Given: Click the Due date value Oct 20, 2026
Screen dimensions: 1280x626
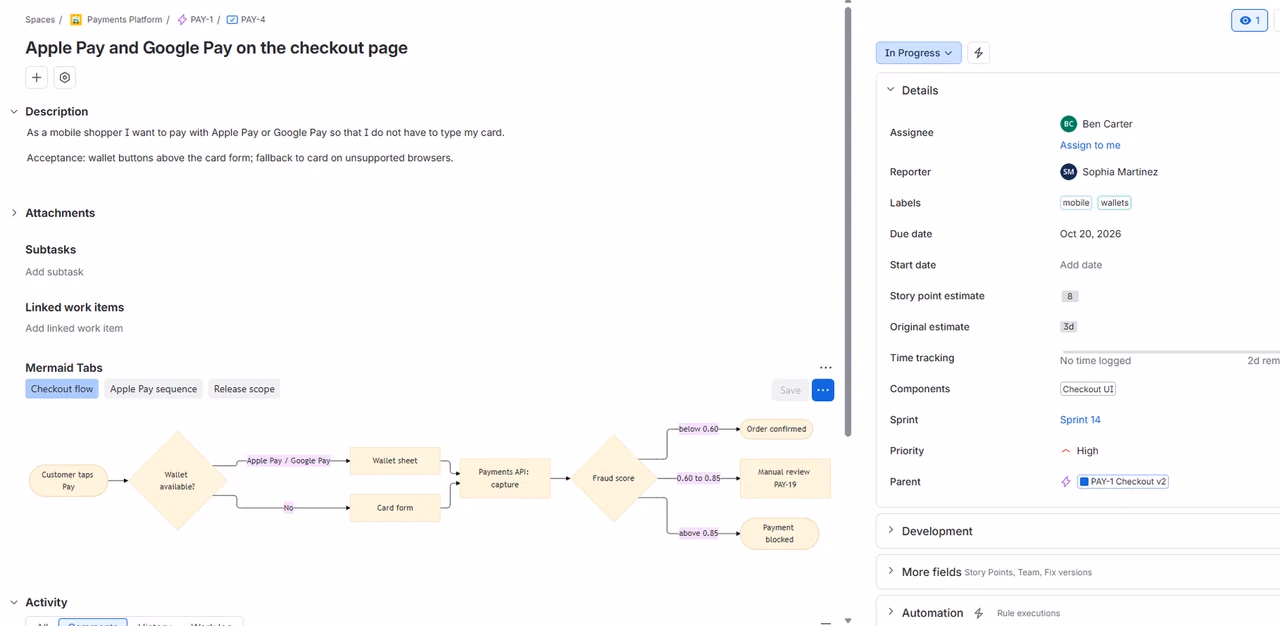Looking at the screenshot, I should tap(1090, 234).
